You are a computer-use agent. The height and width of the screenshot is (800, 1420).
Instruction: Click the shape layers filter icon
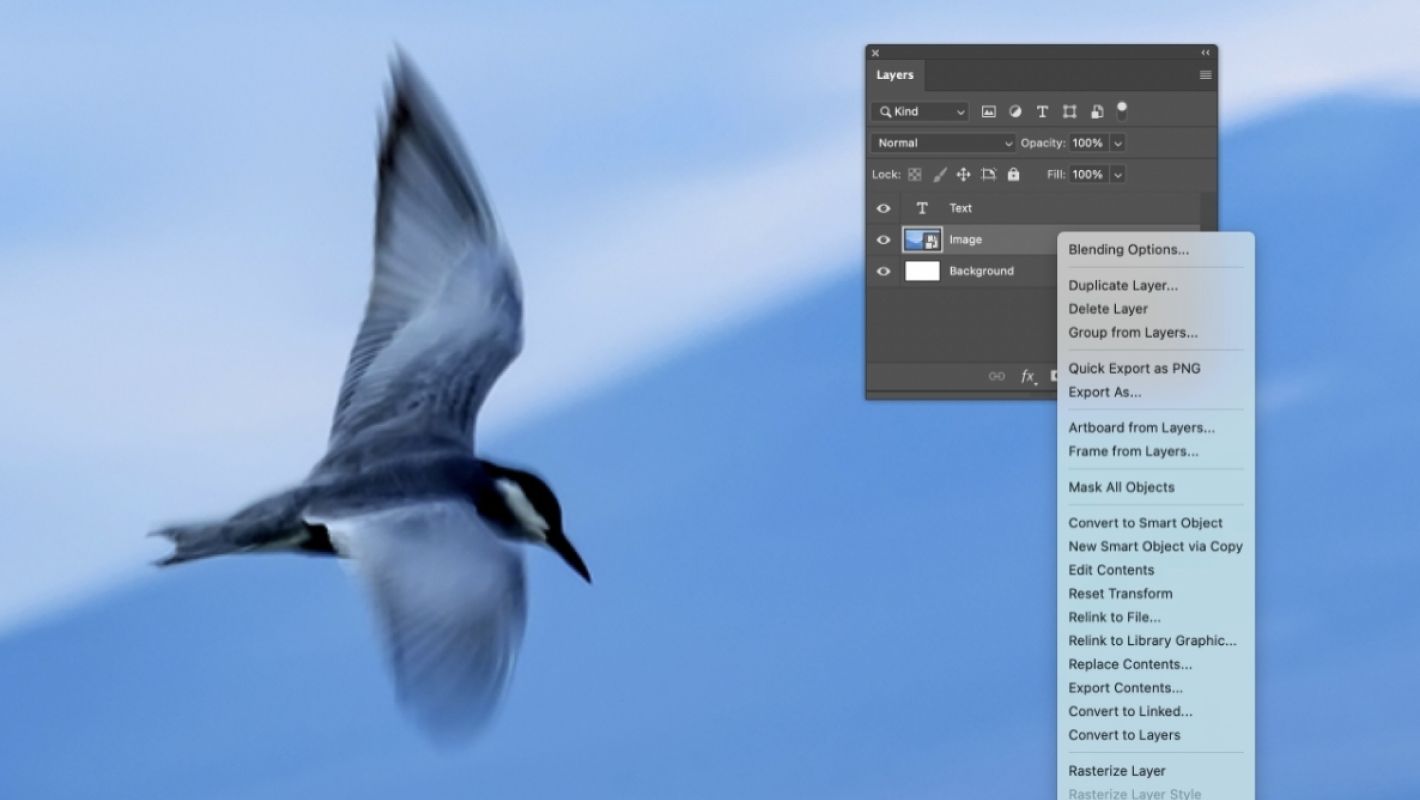[1068, 111]
